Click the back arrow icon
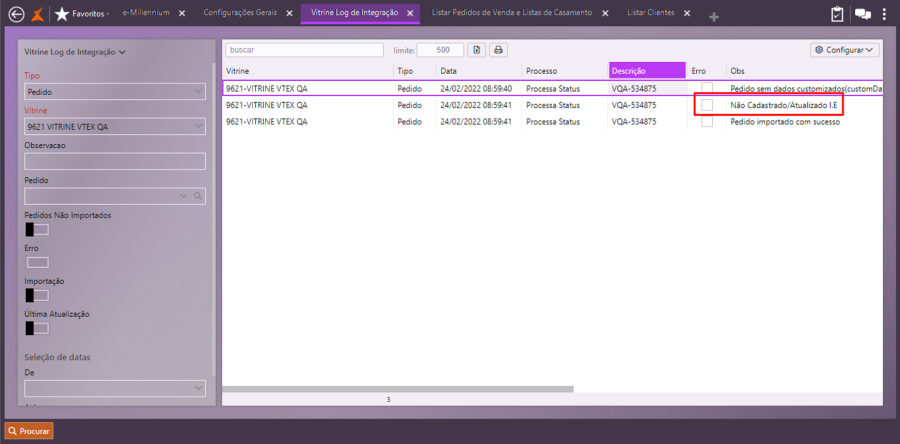Viewport: 900px width, 444px height. (x=17, y=14)
